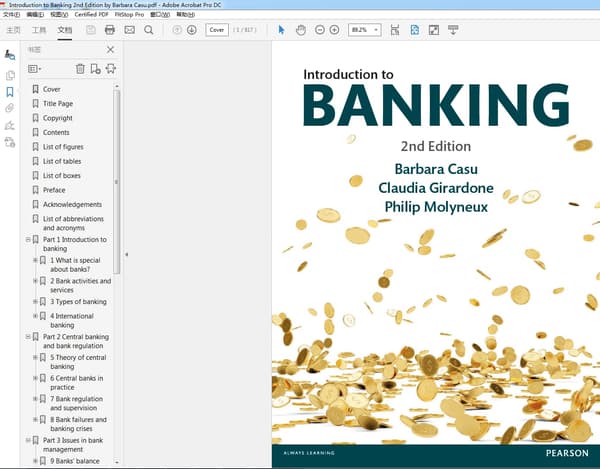Add a new bookmark icon
Image resolution: width=600 pixels, height=469 pixels.
95,69
